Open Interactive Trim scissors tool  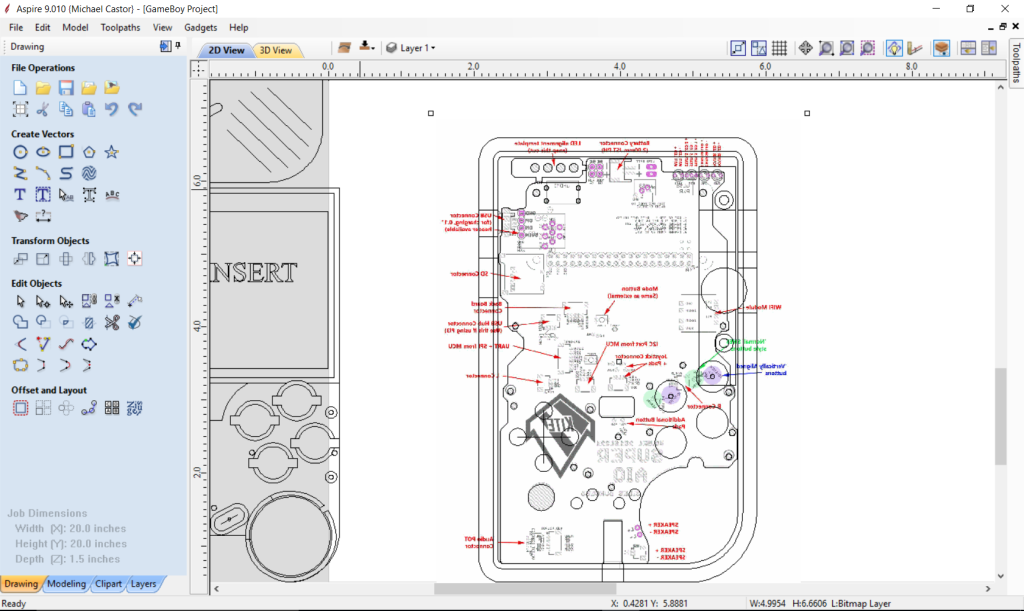tap(112, 322)
